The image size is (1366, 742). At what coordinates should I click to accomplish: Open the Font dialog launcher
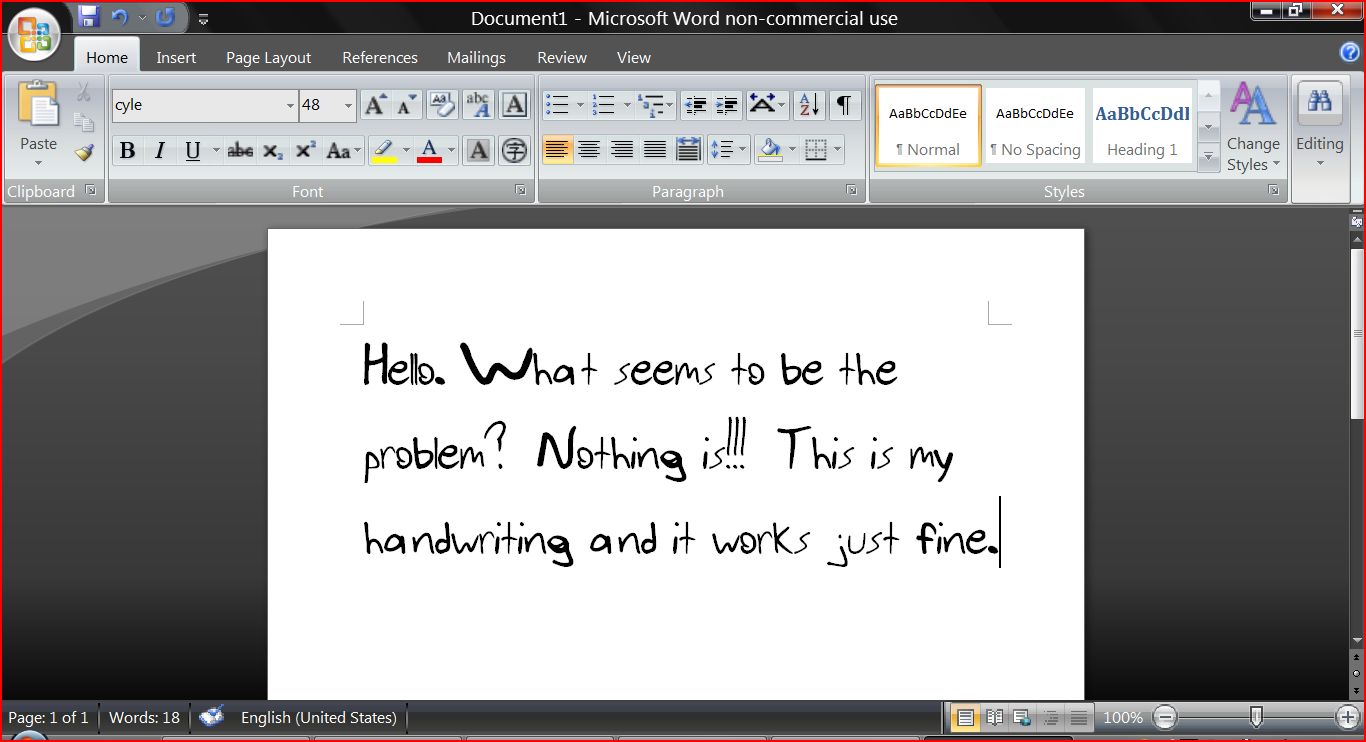(520, 190)
